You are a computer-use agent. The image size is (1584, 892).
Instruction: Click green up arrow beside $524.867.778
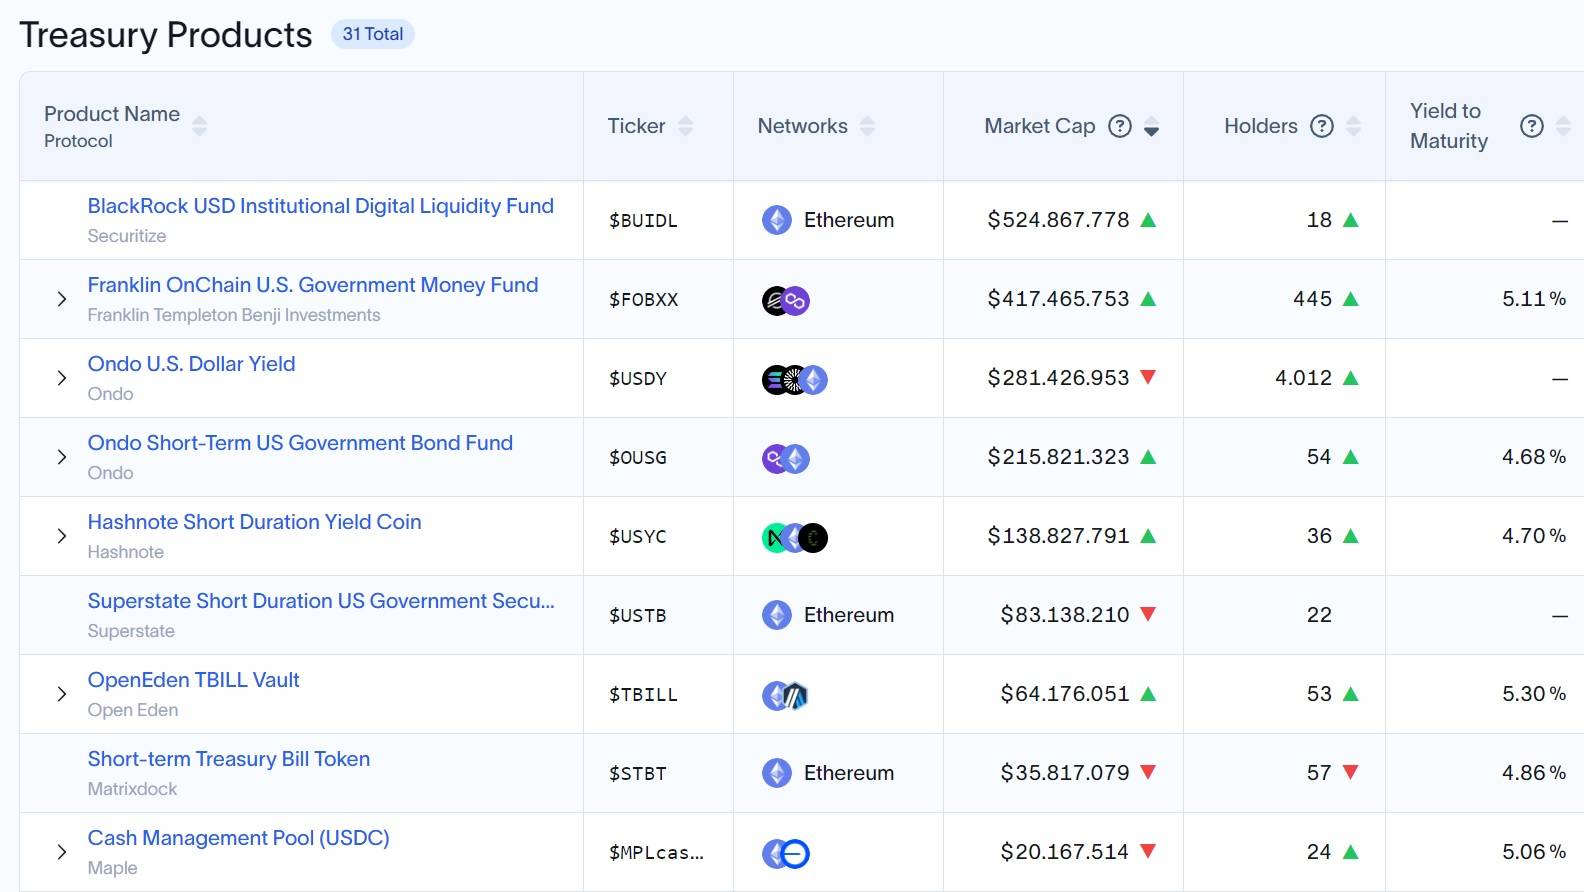(x=1148, y=220)
